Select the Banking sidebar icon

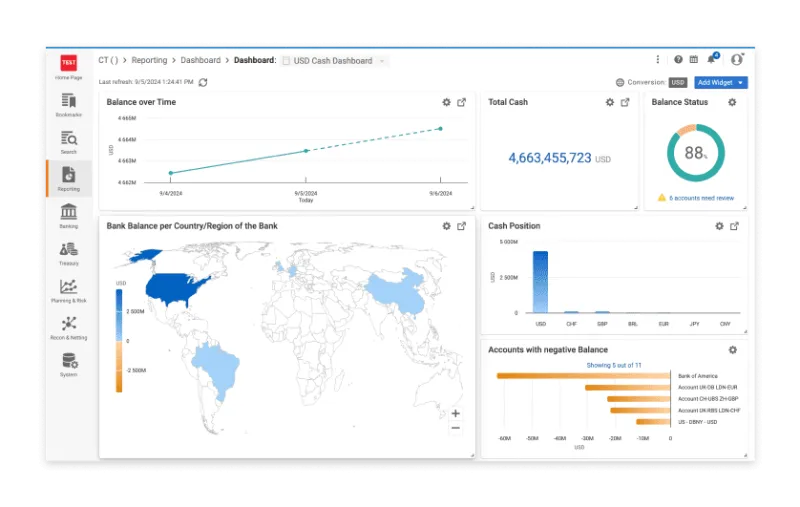tap(68, 215)
